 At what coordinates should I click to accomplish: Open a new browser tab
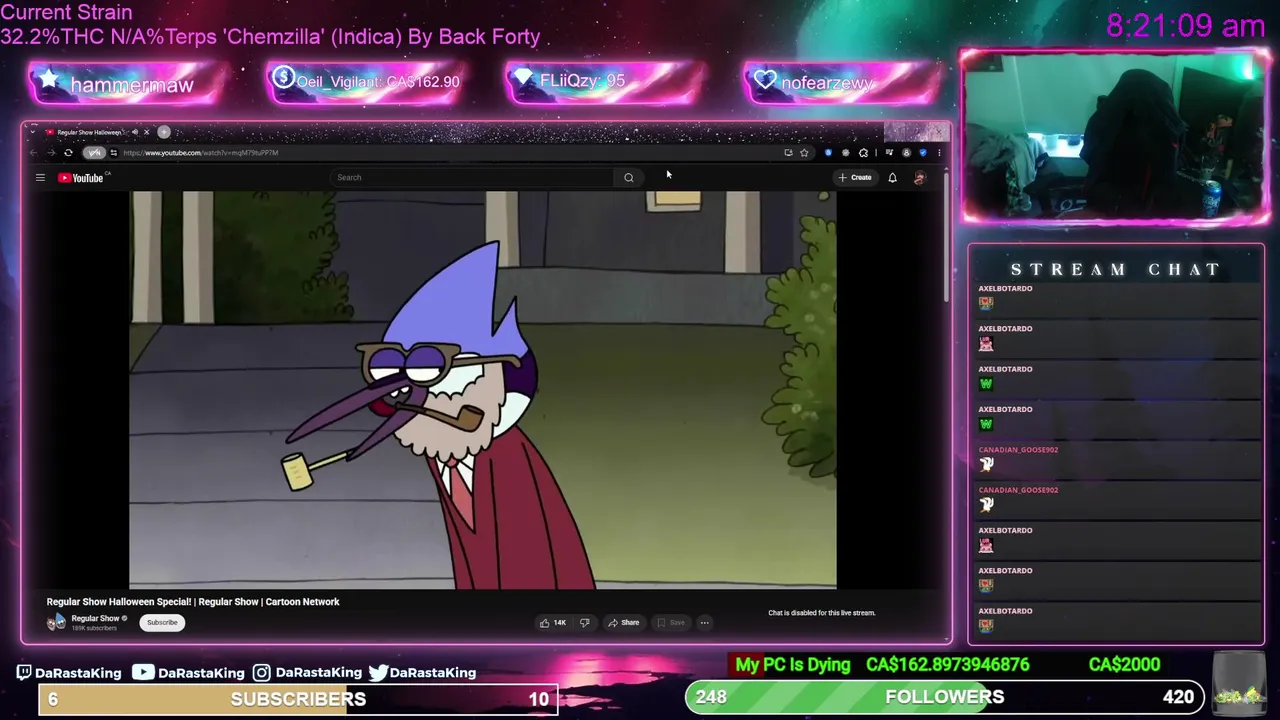pos(164,132)
